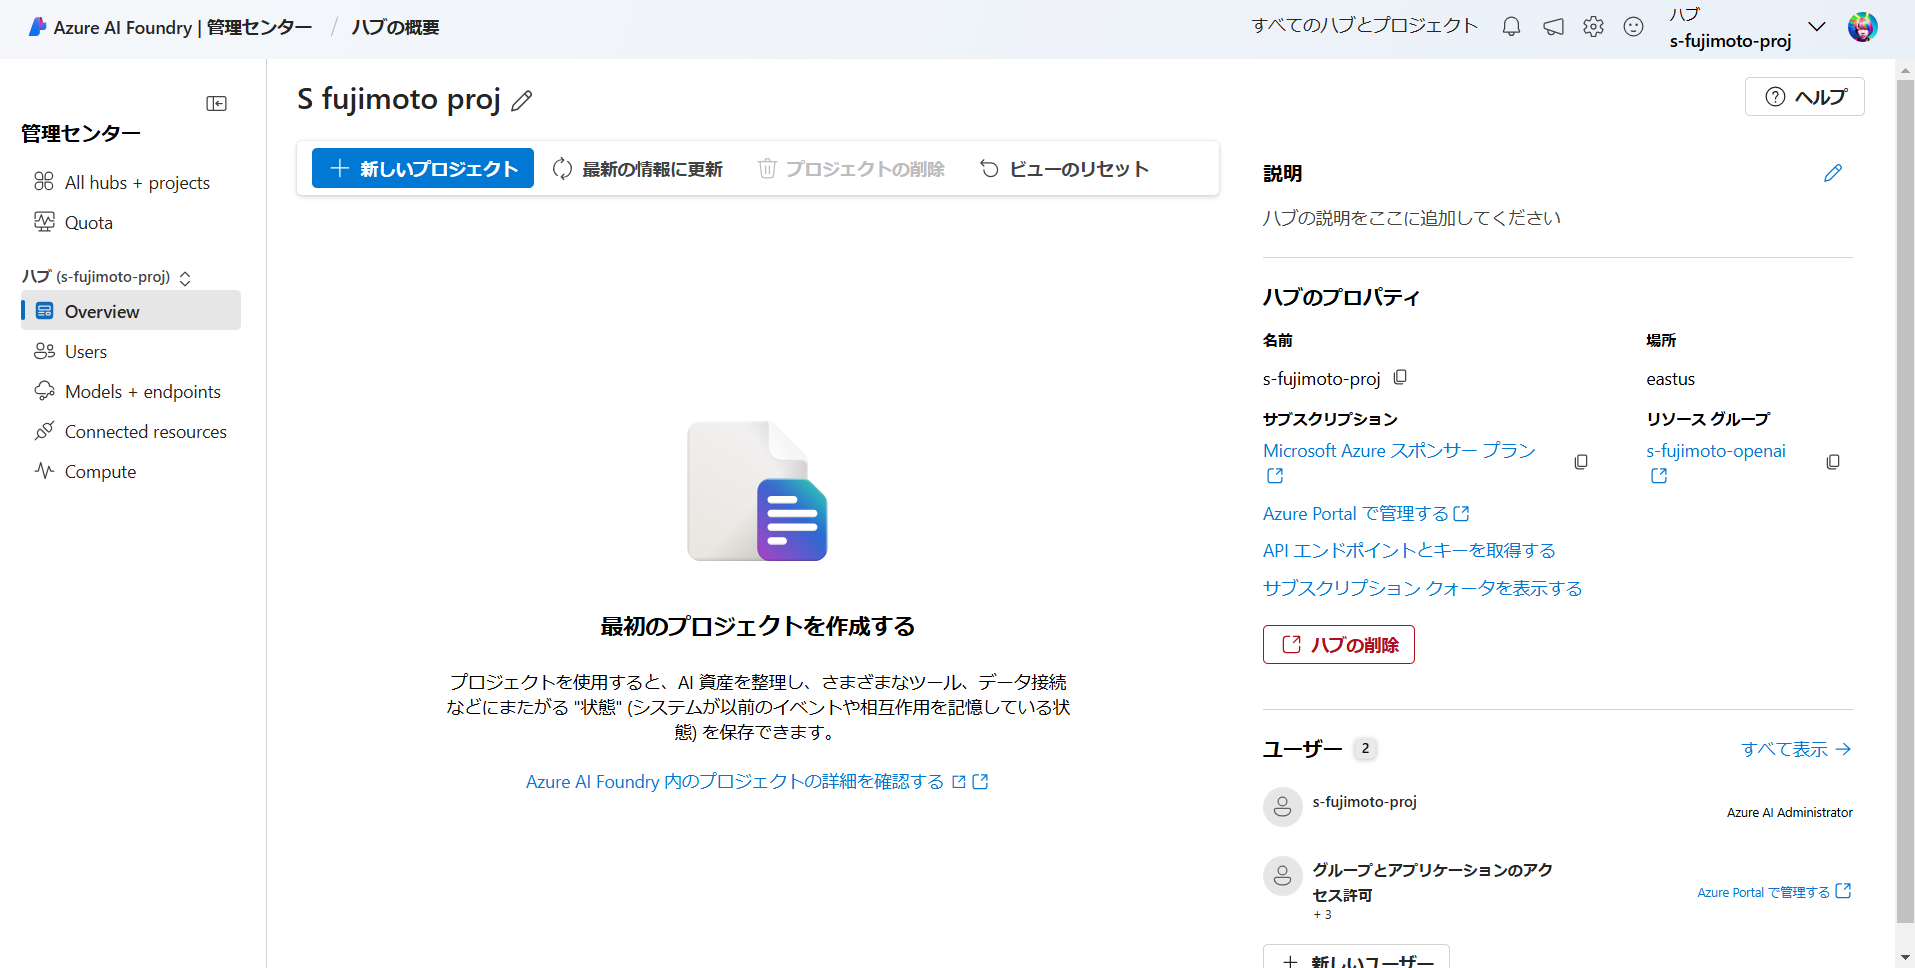The image size is (1915, 968).
Task: Click the 新しいプロジェクト button
Action: click(x=423, y=169)
